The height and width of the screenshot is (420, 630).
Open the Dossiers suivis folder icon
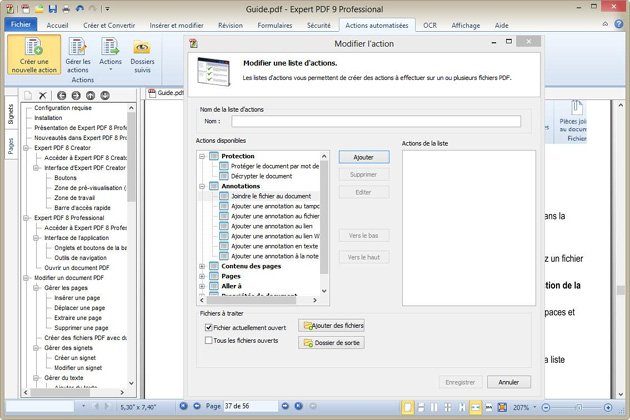[x=142, y=56]
